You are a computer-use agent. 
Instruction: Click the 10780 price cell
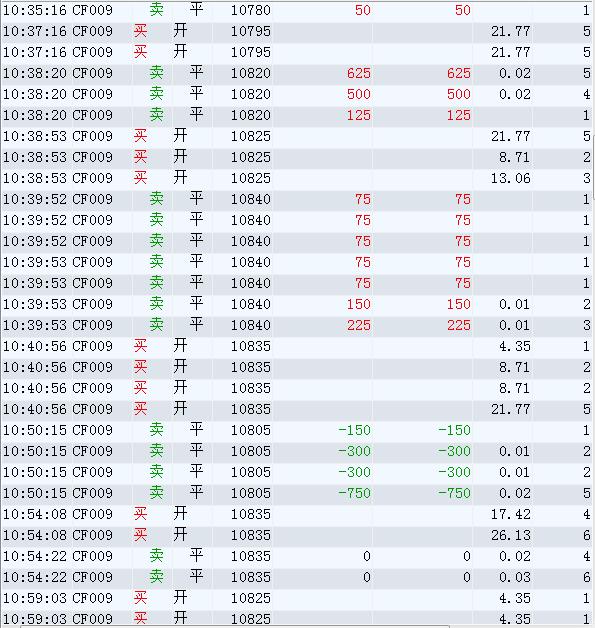[x=251, y=10]
